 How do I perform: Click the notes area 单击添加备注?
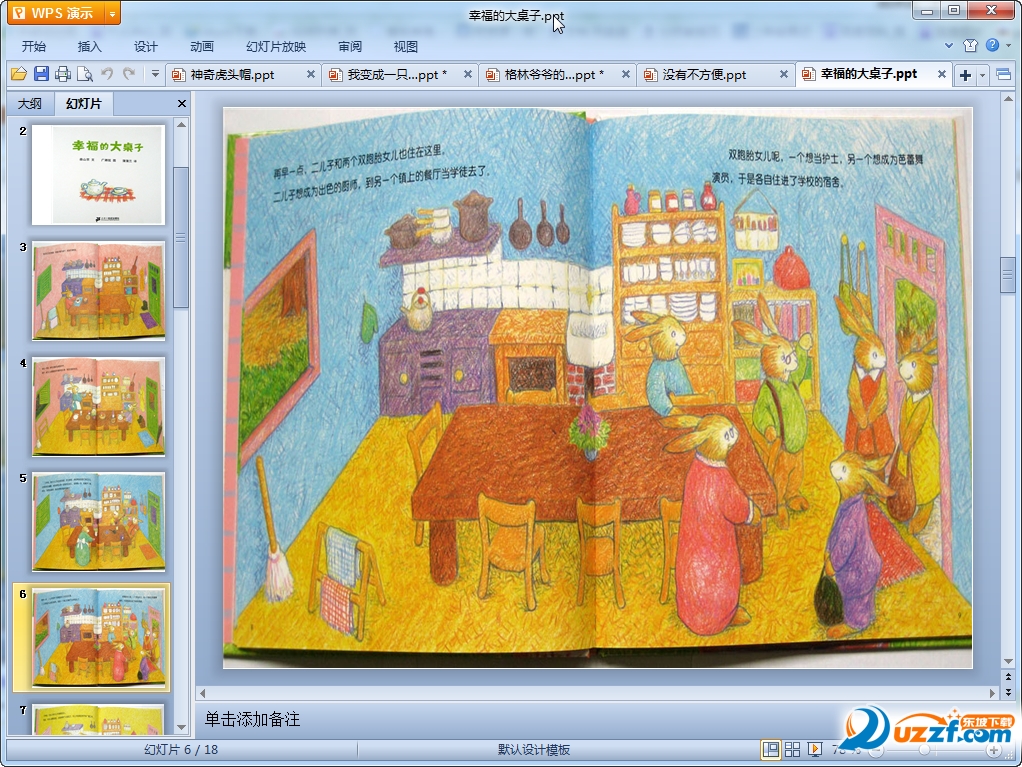[252, 719]
